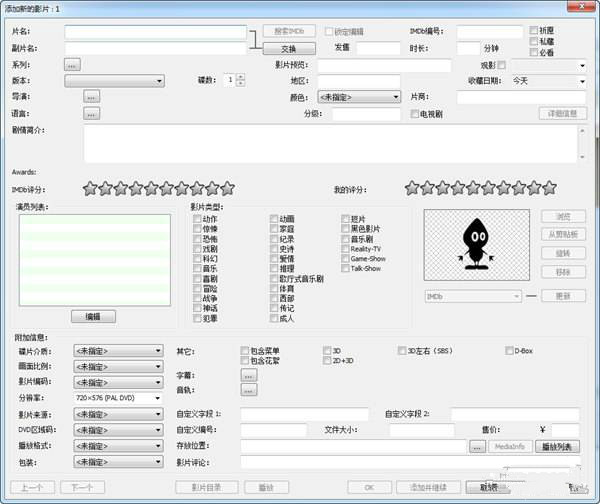
Task: Open the 字幕 browse (...) button
Action: pos(249,375)
